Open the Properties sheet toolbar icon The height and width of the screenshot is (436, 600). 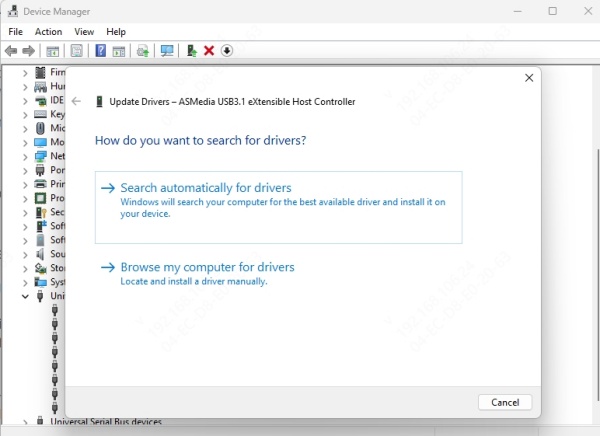(x=77, y=51)
